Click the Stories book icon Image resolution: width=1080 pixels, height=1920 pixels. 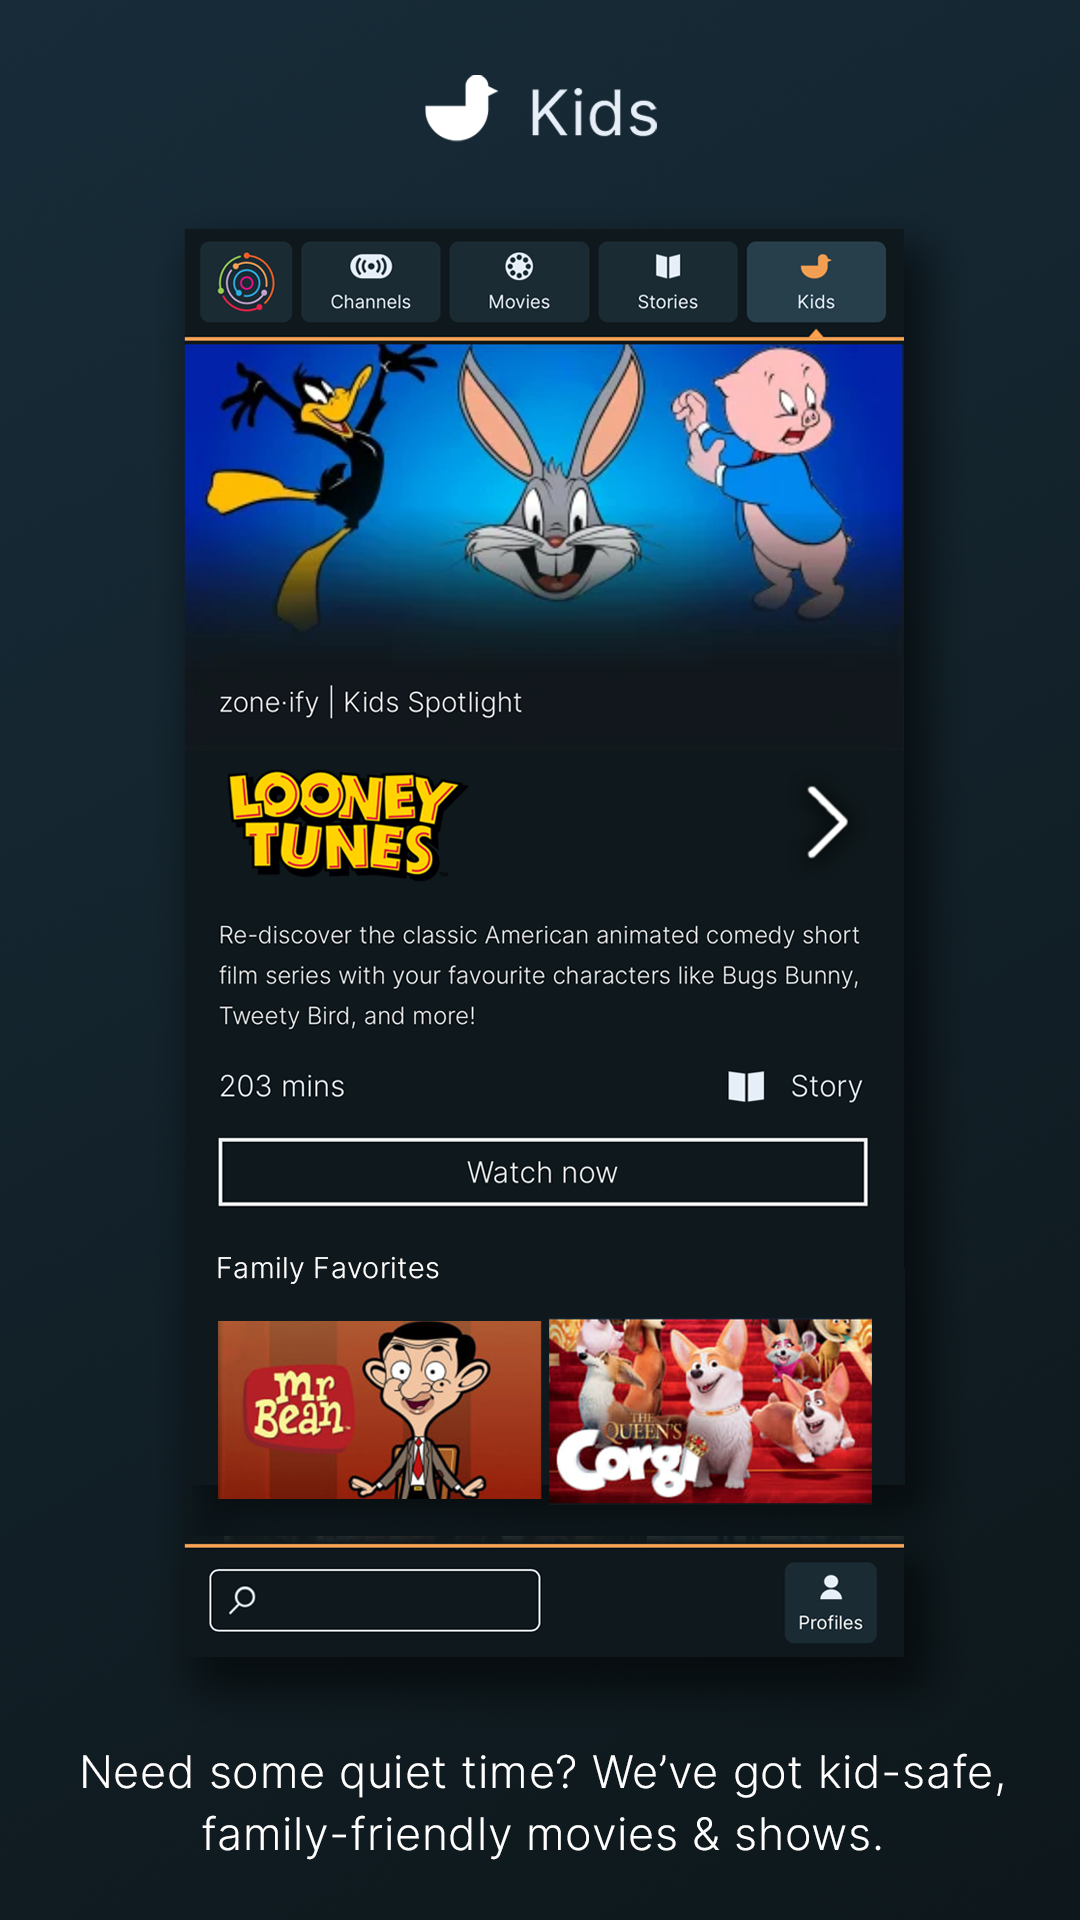(668, 266)
